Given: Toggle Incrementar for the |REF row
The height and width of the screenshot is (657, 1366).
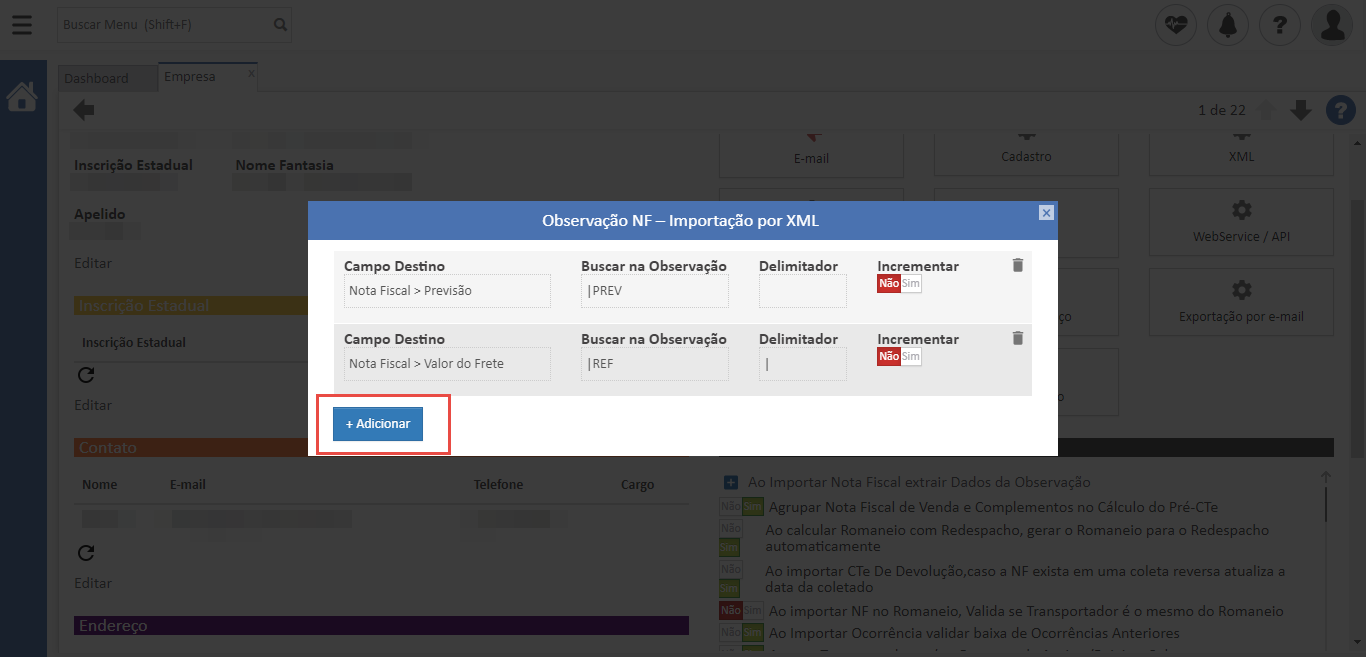Looking at the screenshot, I should (x=899, y=357).
